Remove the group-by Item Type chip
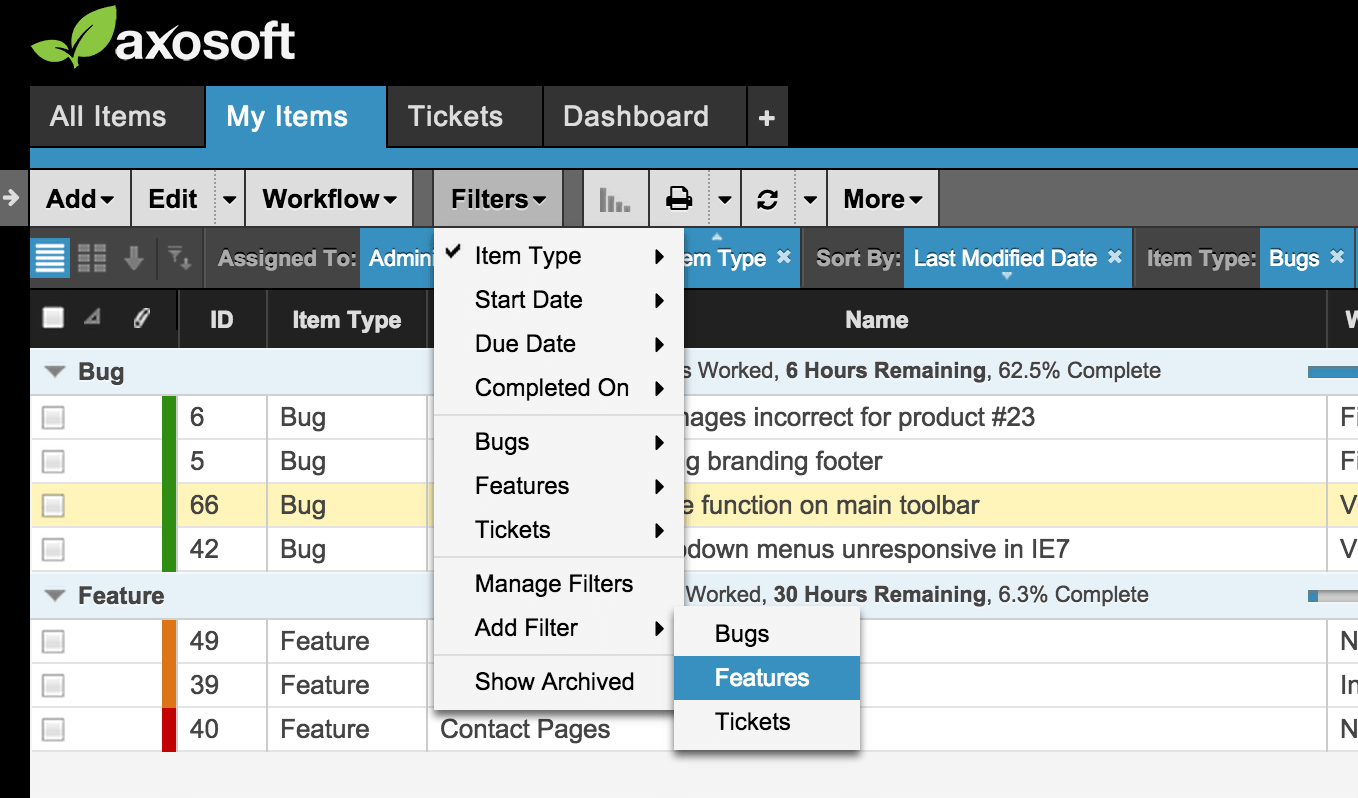Viewport: 1358px width, 798px height. pos(783,257)
